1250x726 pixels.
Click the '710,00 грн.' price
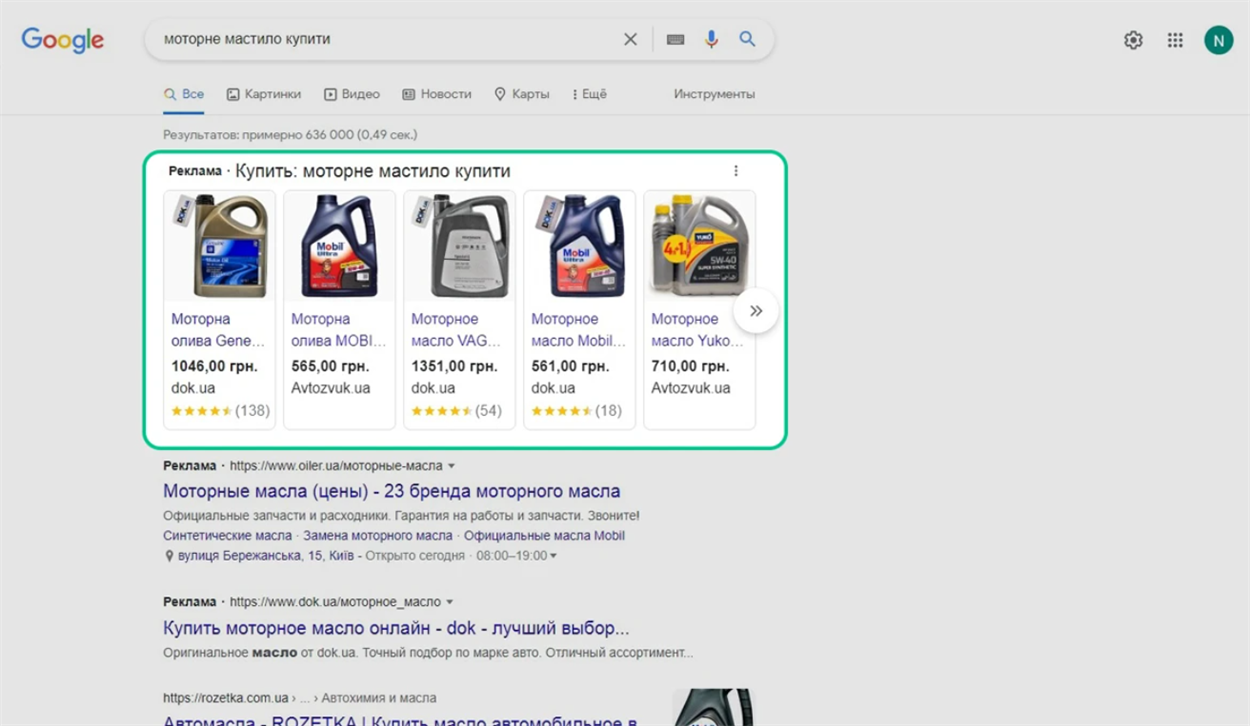(x=690, y=366)
